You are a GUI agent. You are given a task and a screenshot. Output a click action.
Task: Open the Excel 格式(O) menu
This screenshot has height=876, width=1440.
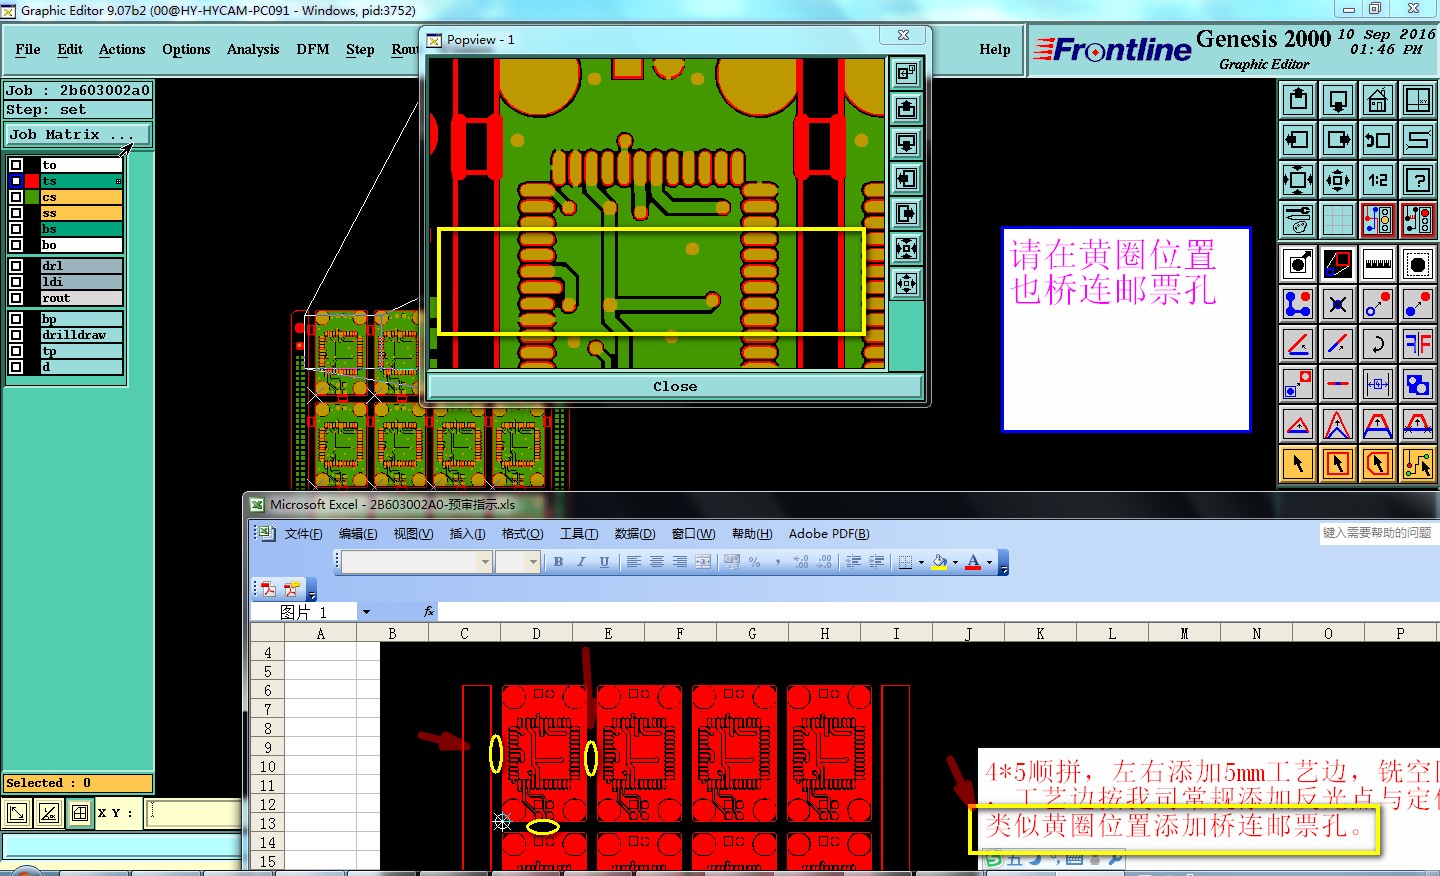[522, 534]
